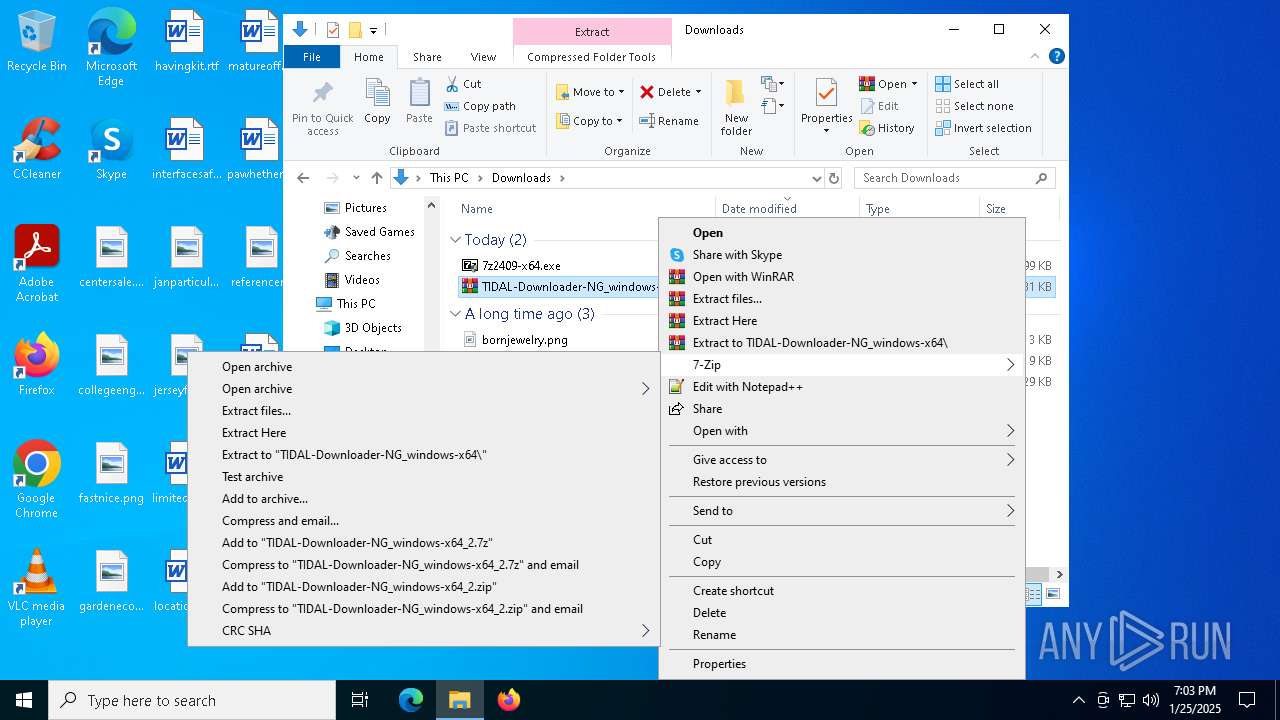Click Paste shortcut in ribbon
The width and height of the screenshot is (1280, 720).
[x=490, y=128]
